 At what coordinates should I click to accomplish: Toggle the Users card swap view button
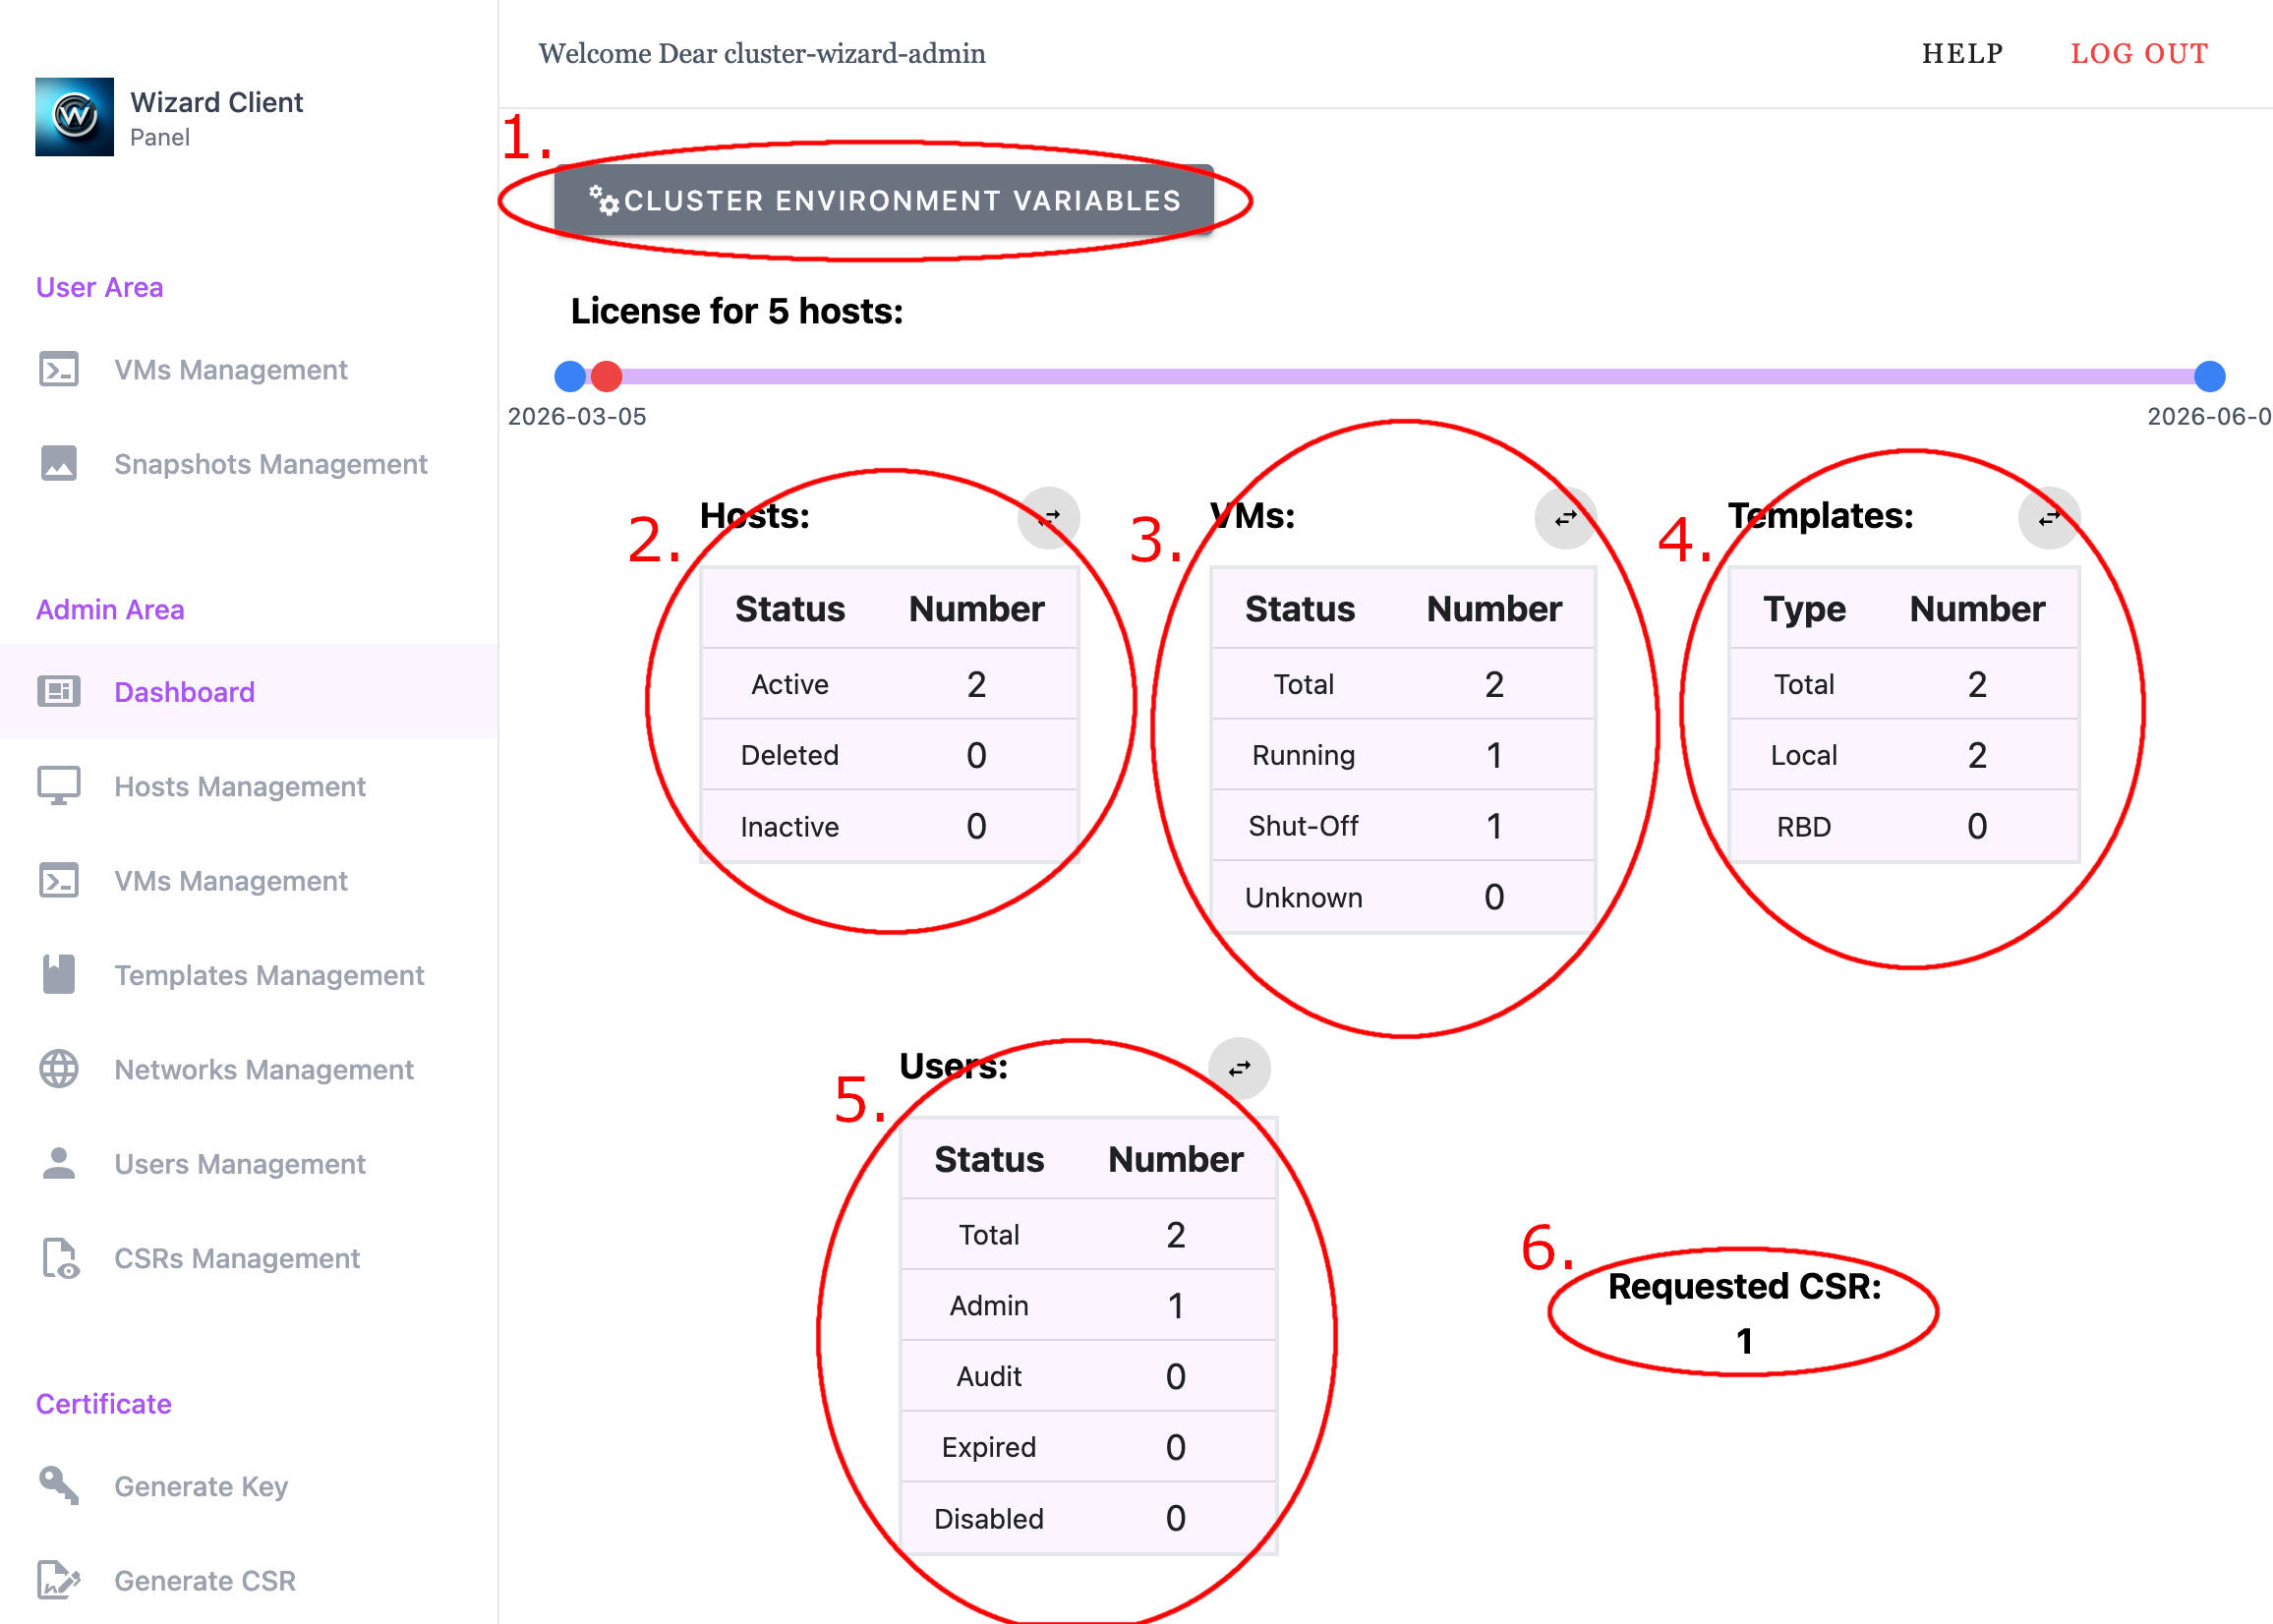click(1239, 1068)
